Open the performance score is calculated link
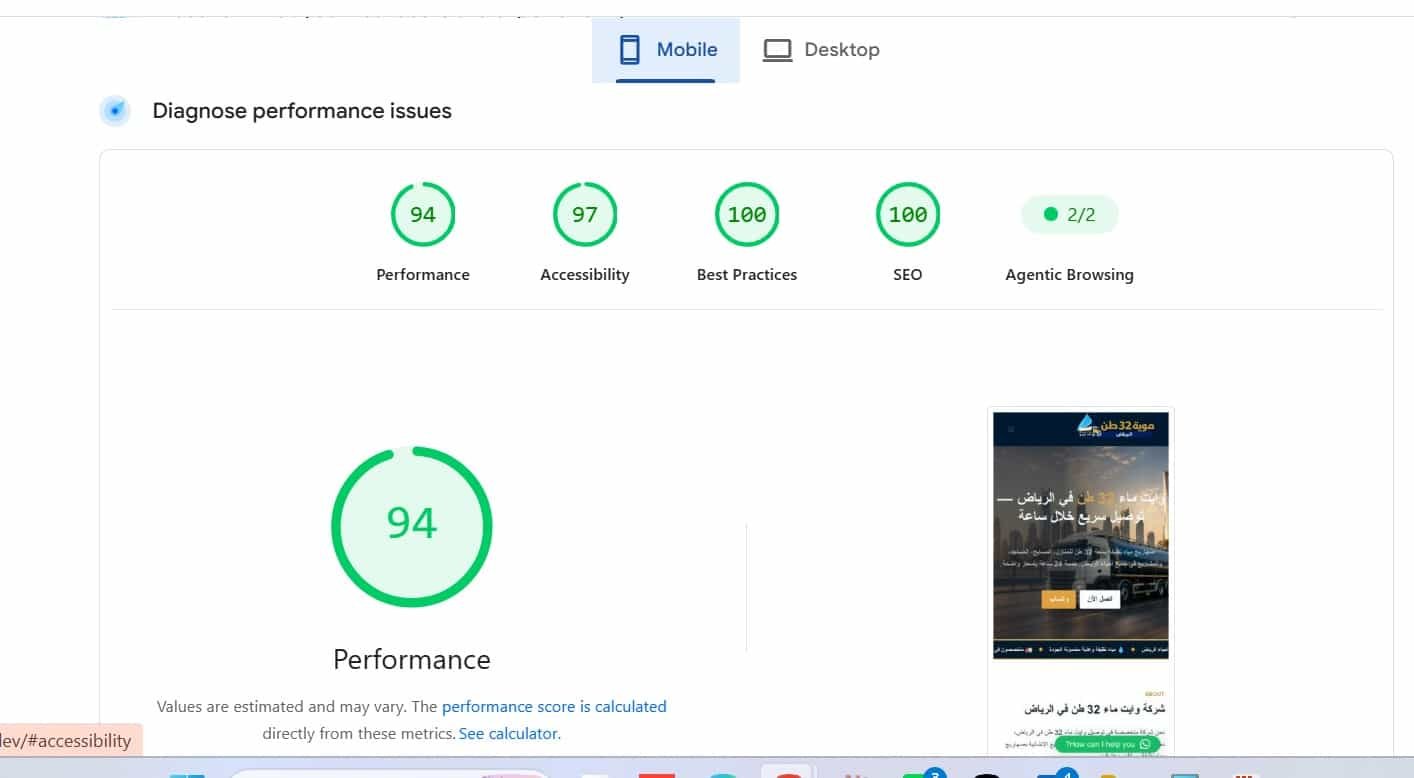The width and height of the screenshot is (1414, 778). (x=554, y=707)
